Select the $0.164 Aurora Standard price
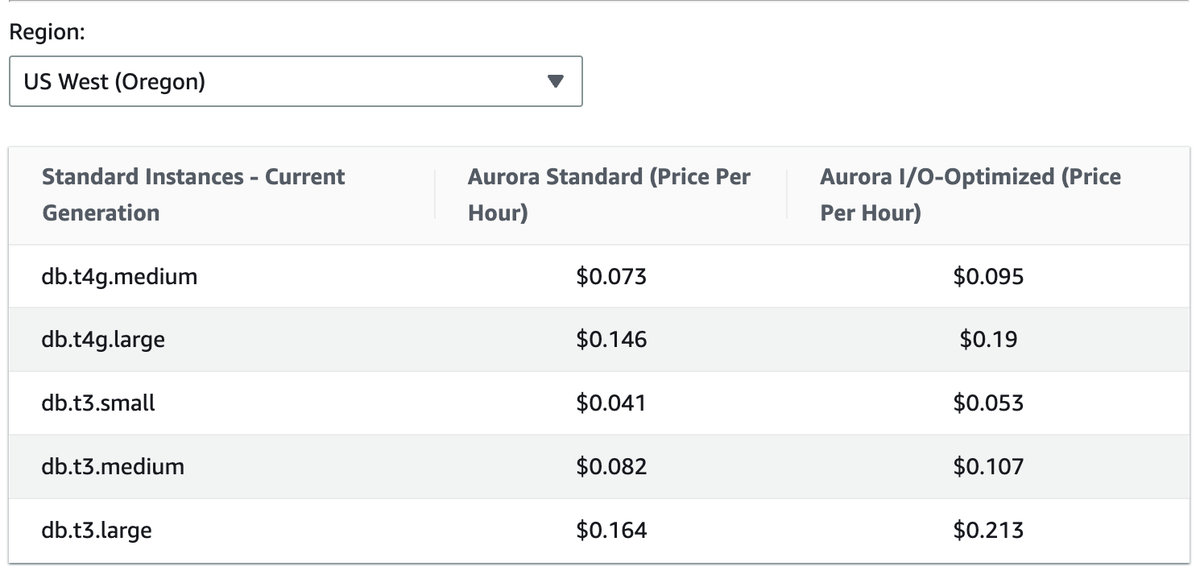Viewport: 1200px width, 570px height. 612,530
